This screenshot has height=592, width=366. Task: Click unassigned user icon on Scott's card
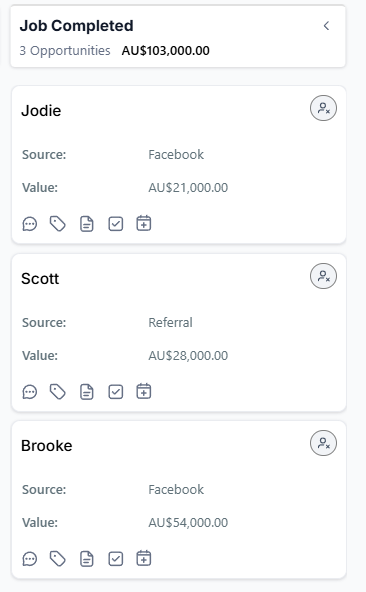(323, 276)
